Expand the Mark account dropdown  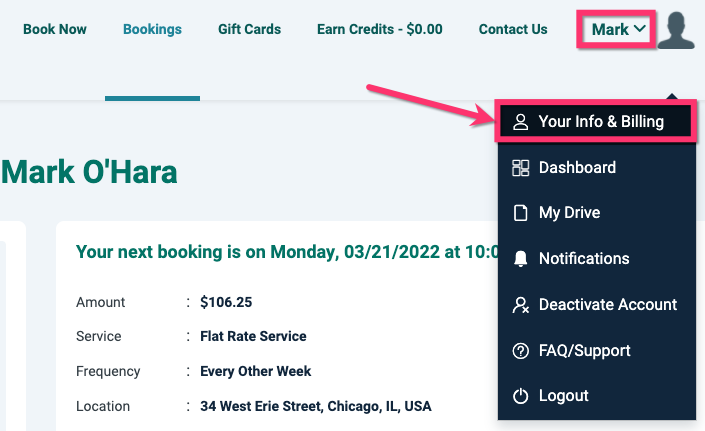617,29
